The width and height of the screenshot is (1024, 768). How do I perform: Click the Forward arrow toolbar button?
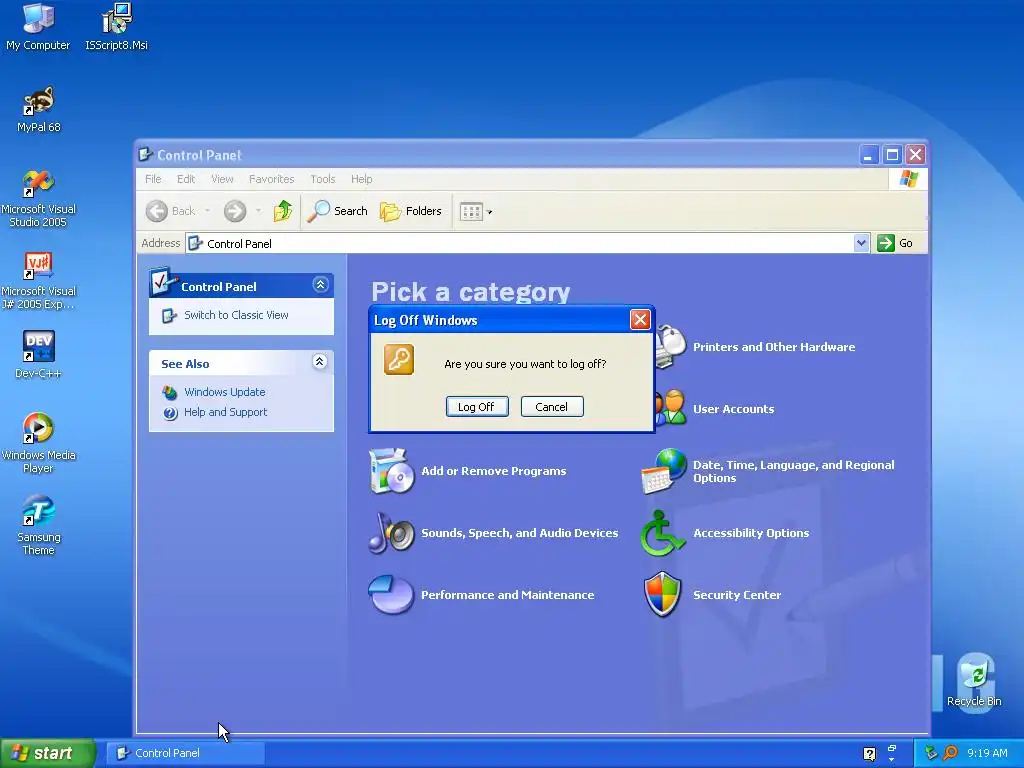pos(235,211)
